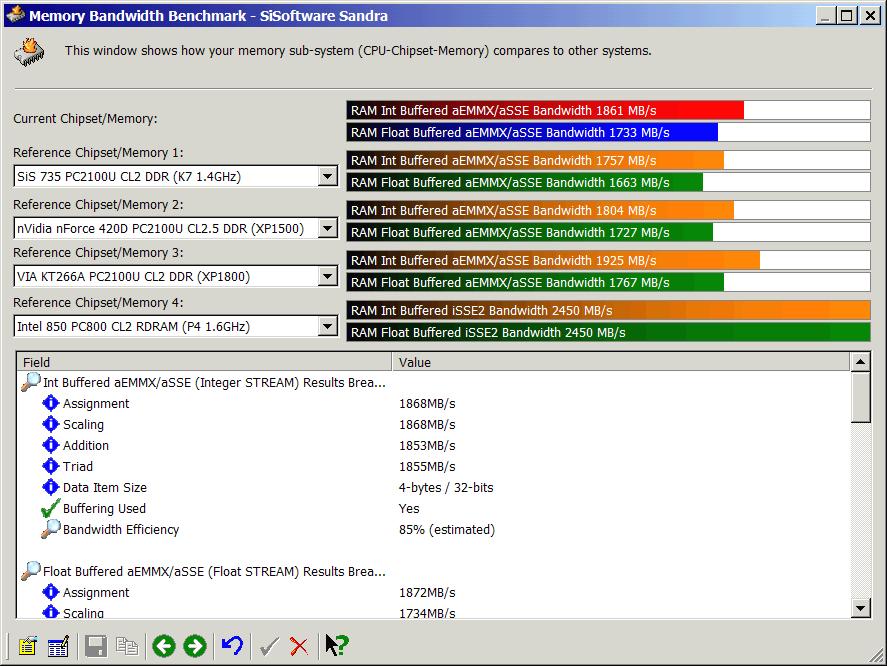887x666 pixels.
Task: Click the 'Reference Chipset/Memory 3:' label
Action: pyautogui.click(x=98, y=252)
